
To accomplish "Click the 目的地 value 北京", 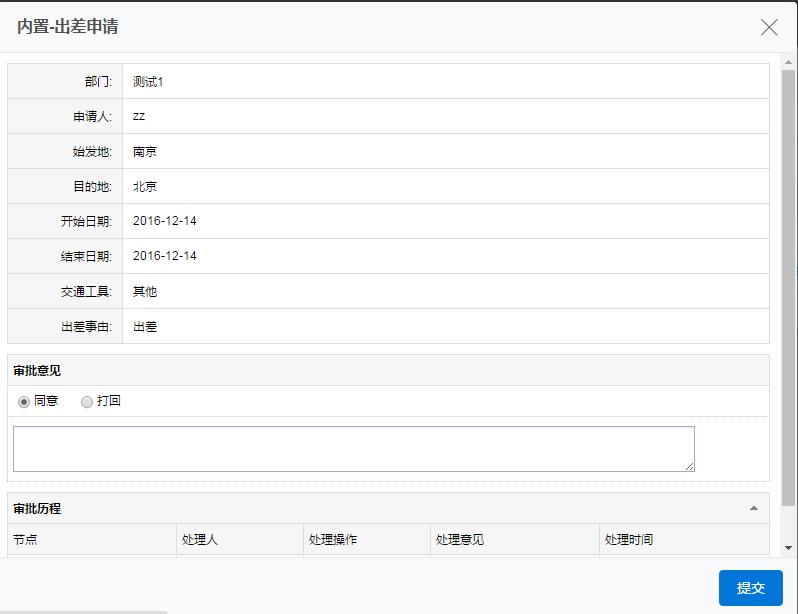I will click(x=145, y=187).
